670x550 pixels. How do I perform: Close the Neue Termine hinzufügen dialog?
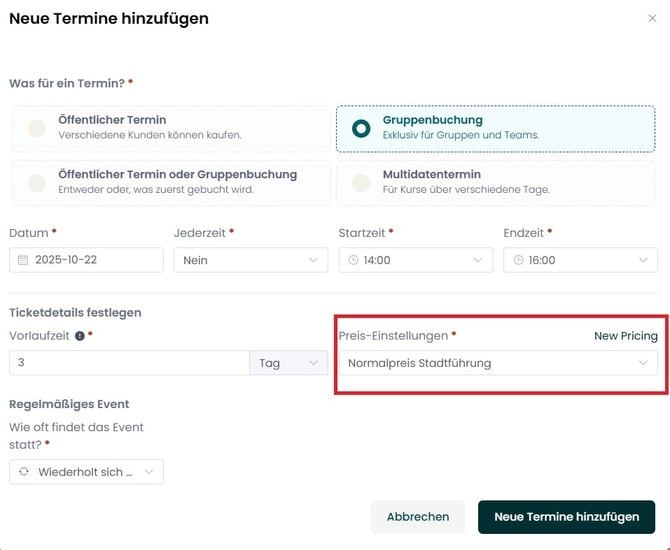[652, 18]
